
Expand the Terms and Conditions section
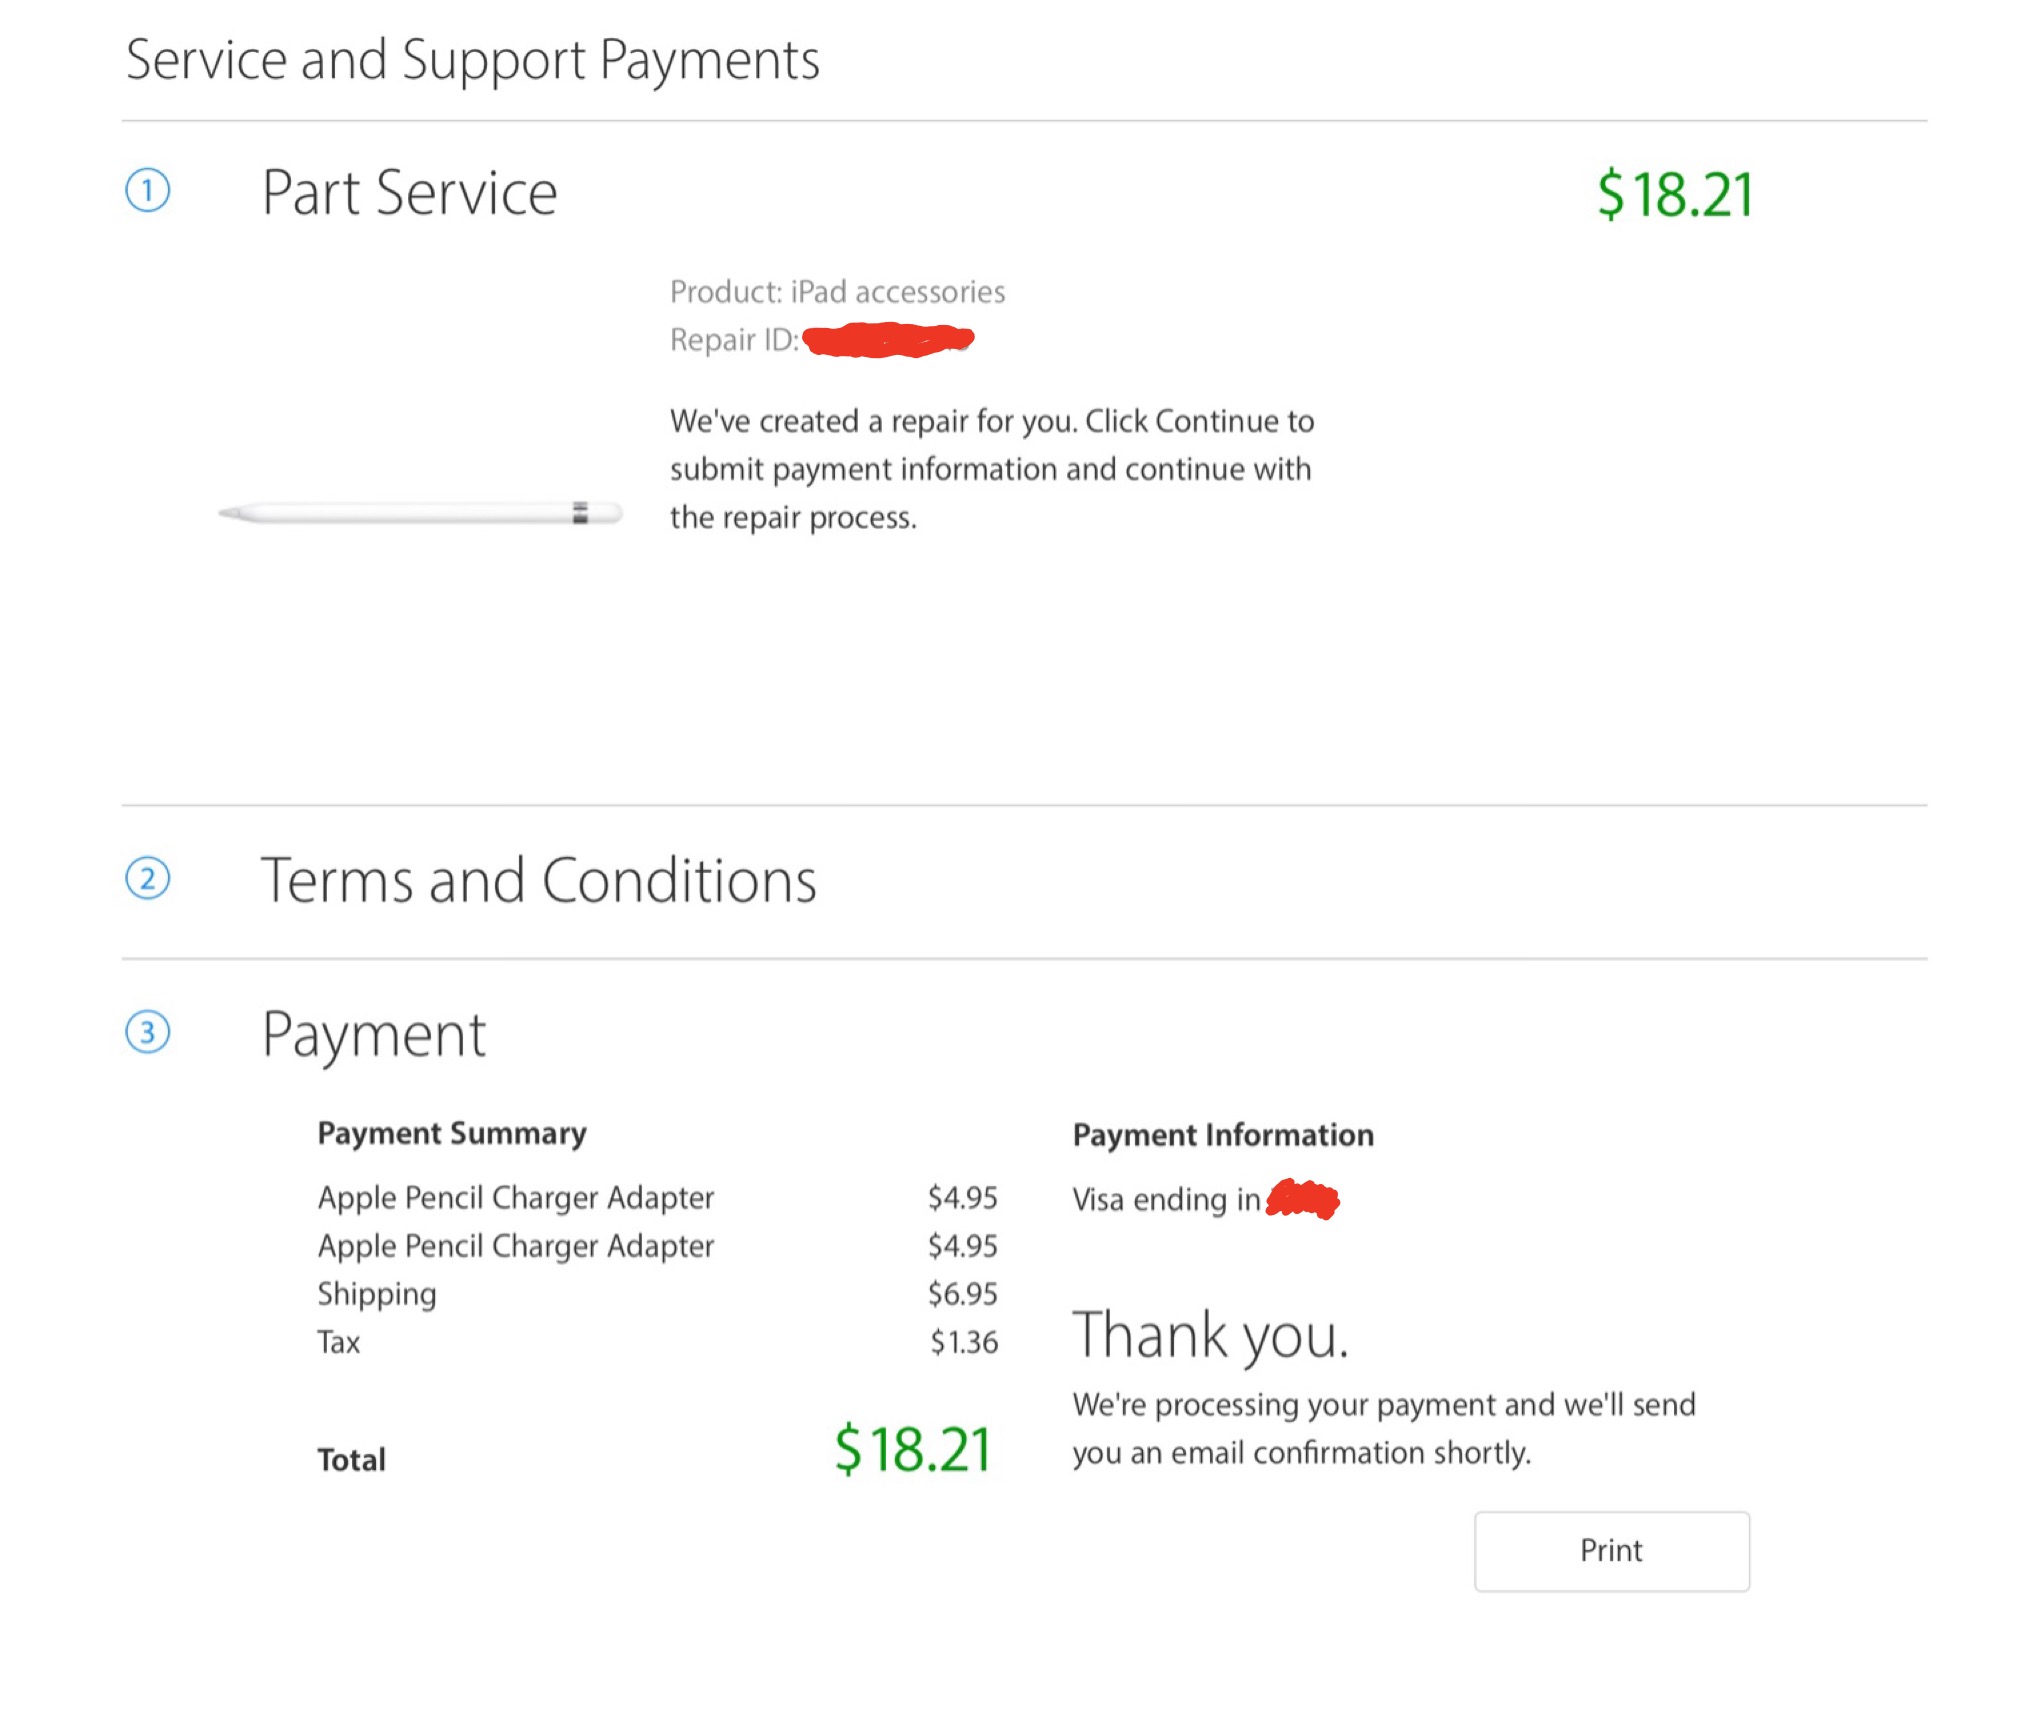[x=539, y=880]
